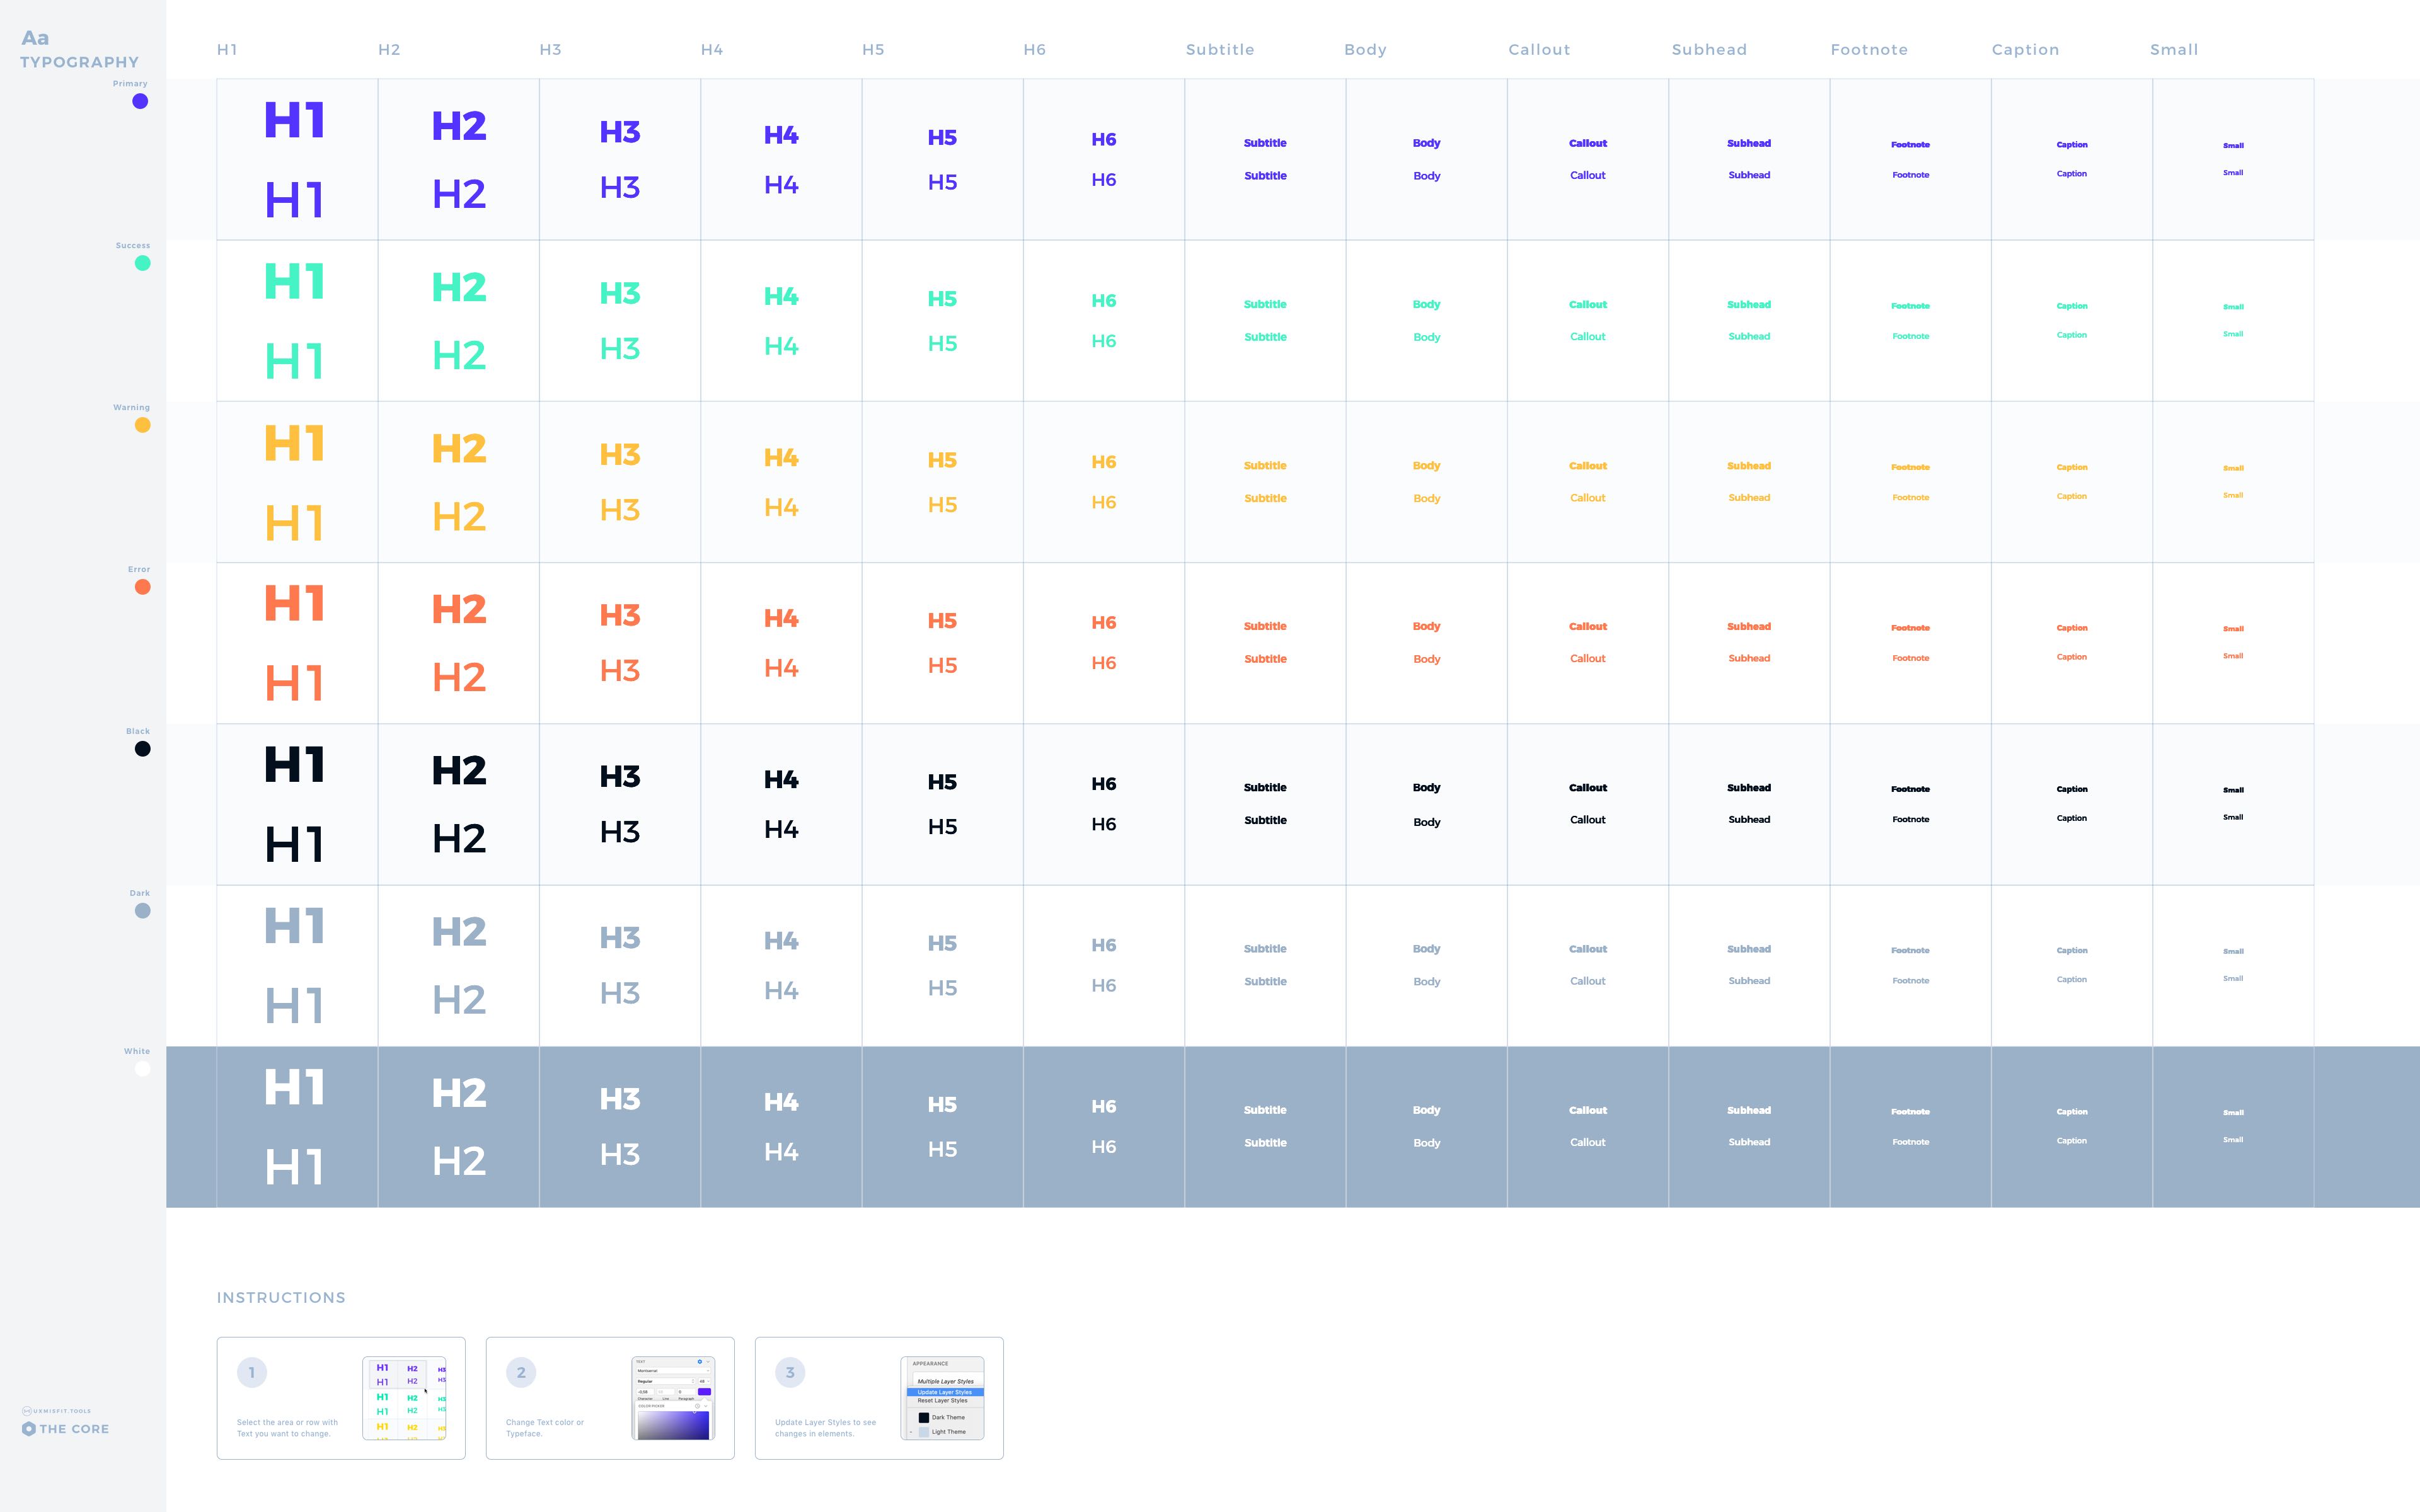Click the step 3 number circle
The height and width of the screenshot is (1512, 2420).
(790, 1372)
